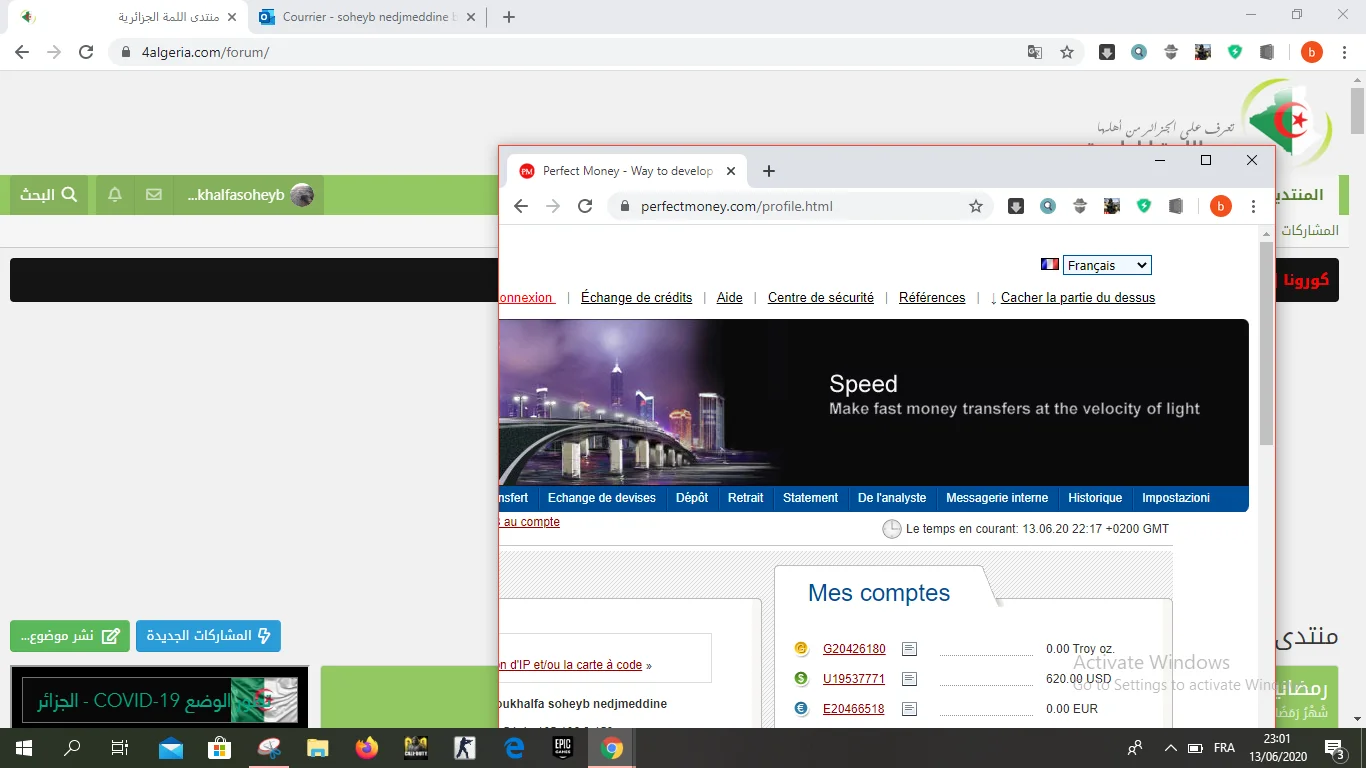Screen dimensions: 1366x768
Task: Click the hat-and-glasses extension in the 4algeria window
Action: (1171, 52)
